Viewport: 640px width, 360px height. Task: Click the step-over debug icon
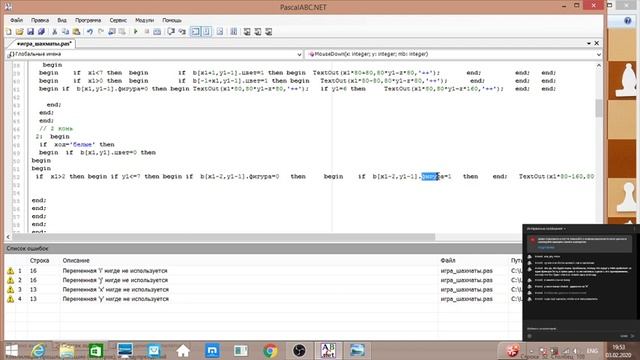171,31
